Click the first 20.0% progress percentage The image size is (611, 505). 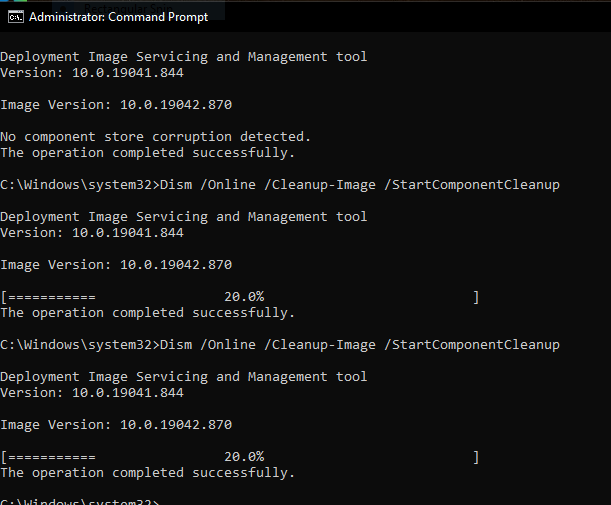pos(244,297)
